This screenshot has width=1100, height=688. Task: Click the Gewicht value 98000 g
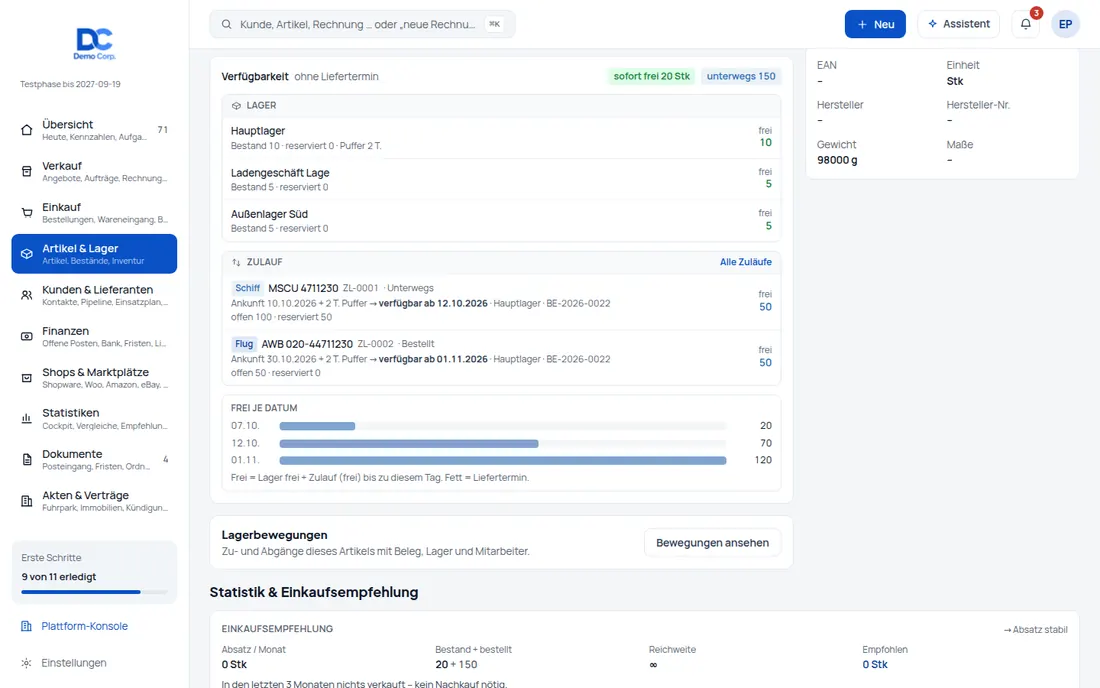(837, 160)
